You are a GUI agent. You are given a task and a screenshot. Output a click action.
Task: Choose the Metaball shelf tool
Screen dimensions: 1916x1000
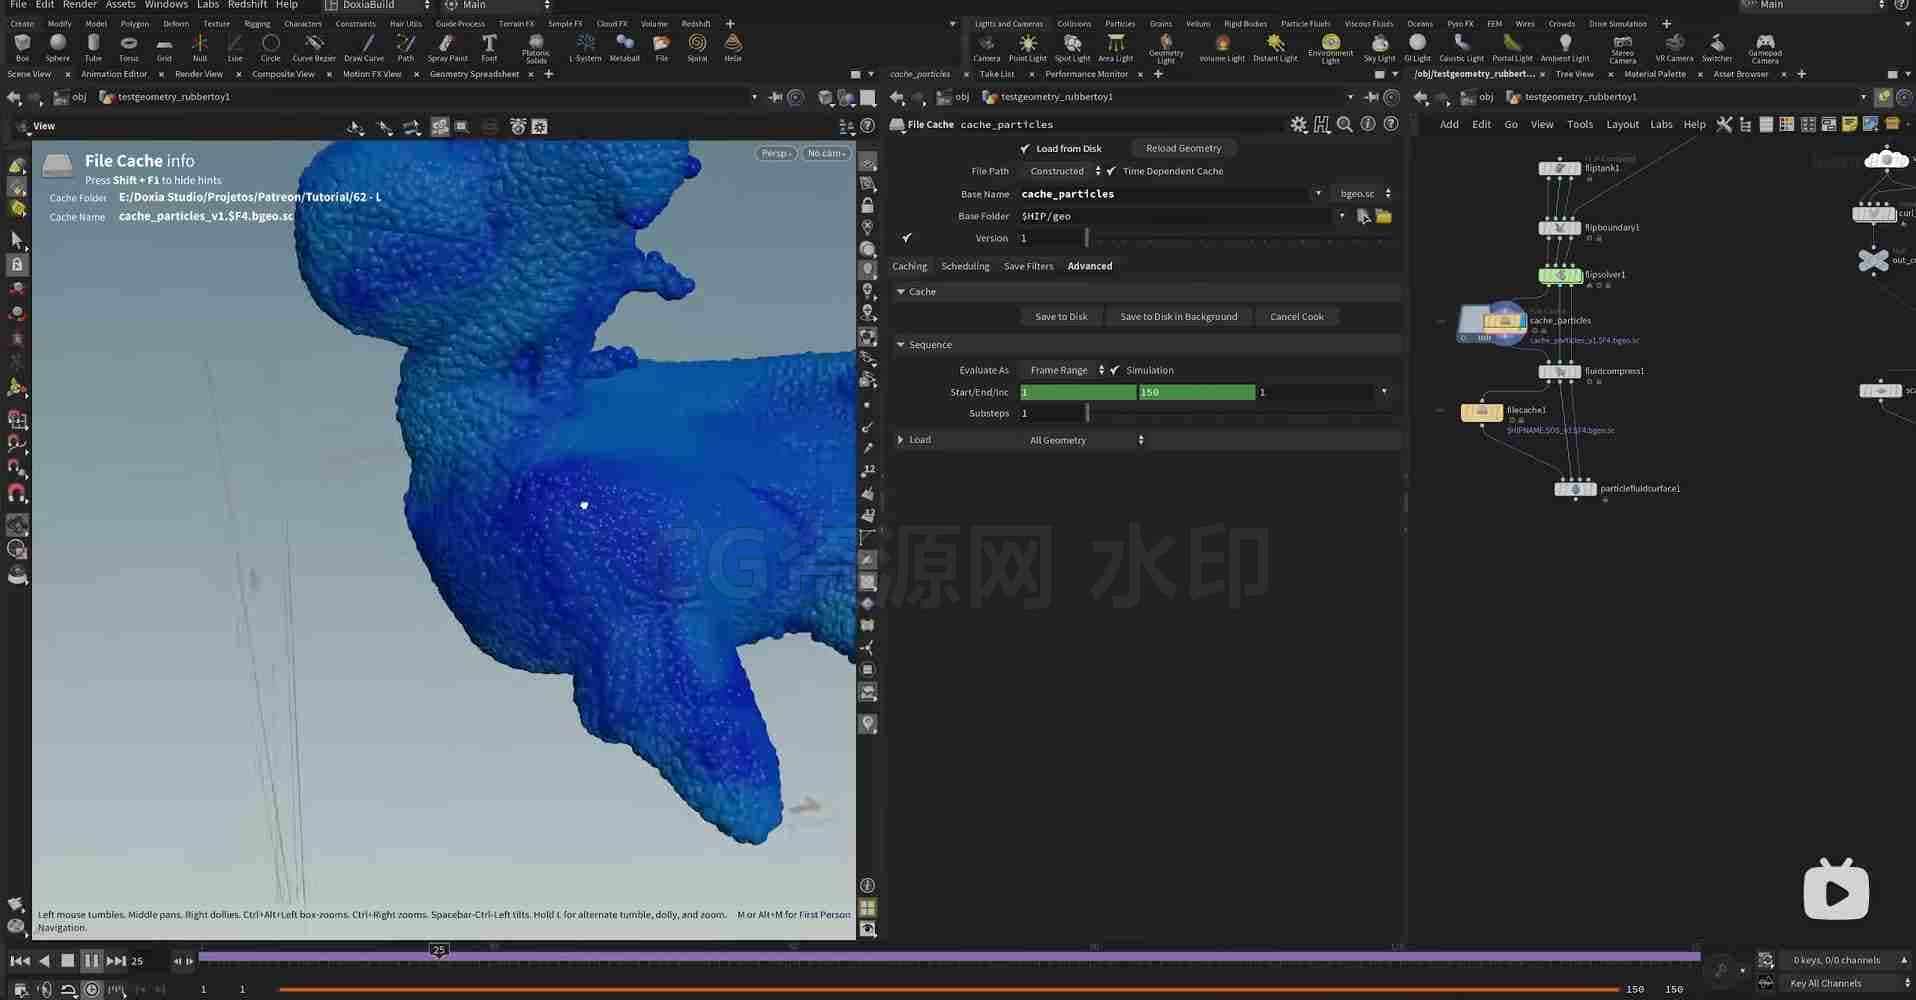coord(624,47)
